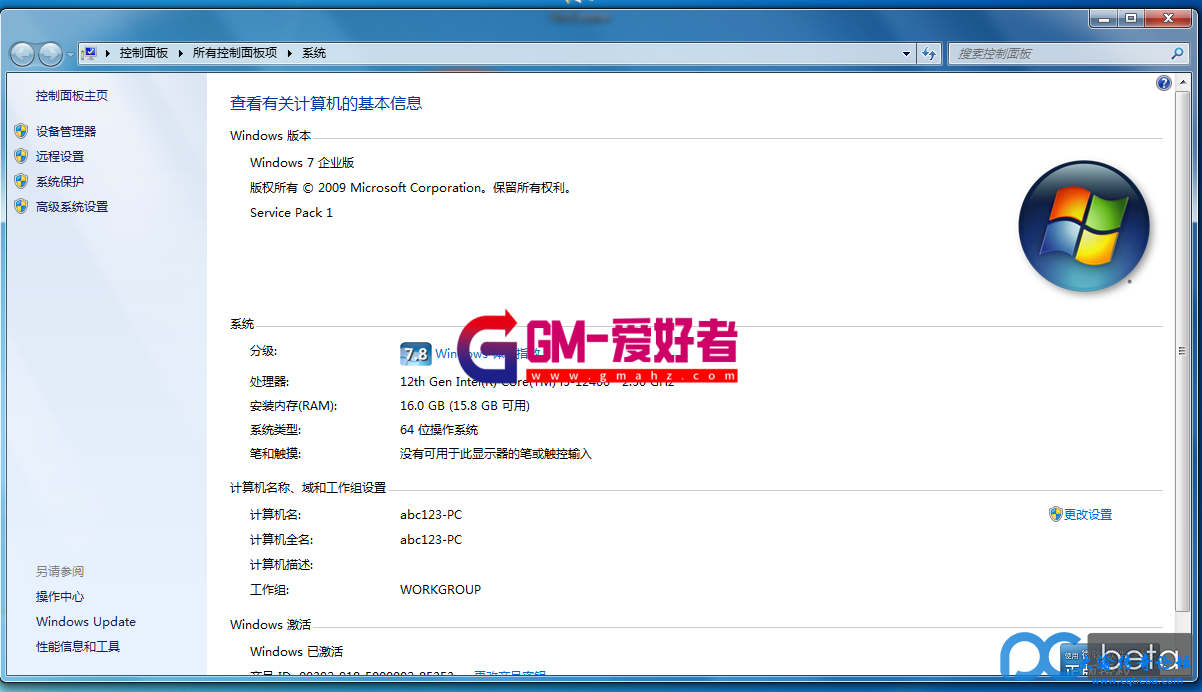The width and height of the screenshot is (1202, 692).
Task: Click abc123-PC in the 计算机全名 row
Action: coord(431,539)
